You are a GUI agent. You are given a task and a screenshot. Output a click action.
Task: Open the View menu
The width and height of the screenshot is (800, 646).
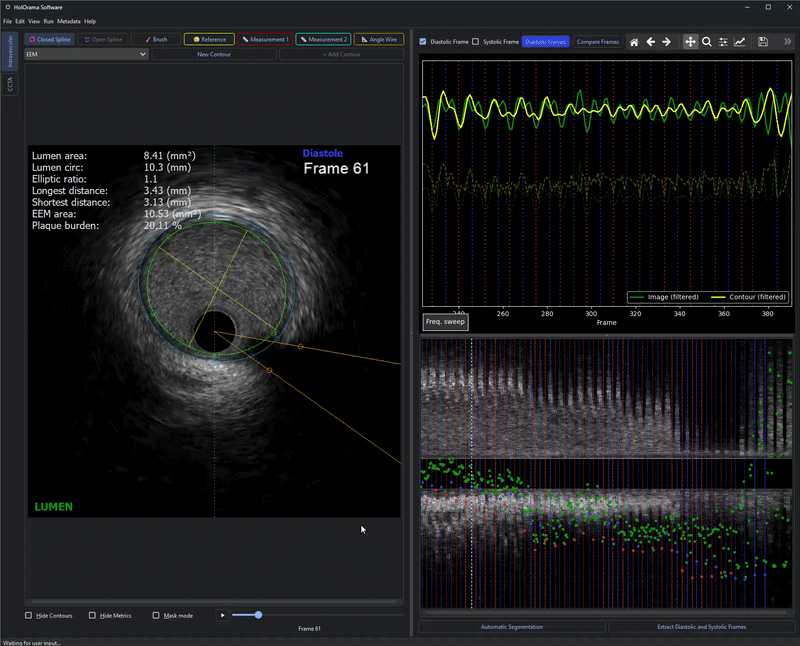click(34, 21)
